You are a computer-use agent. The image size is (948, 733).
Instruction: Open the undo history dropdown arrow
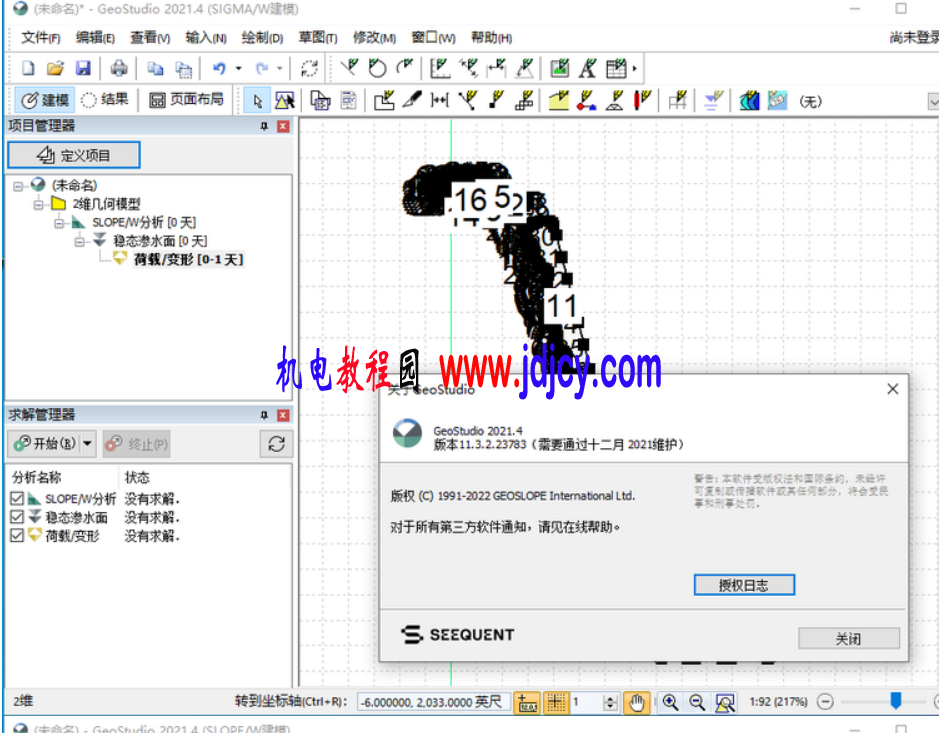pyautogui.click(x=239, y=68)
